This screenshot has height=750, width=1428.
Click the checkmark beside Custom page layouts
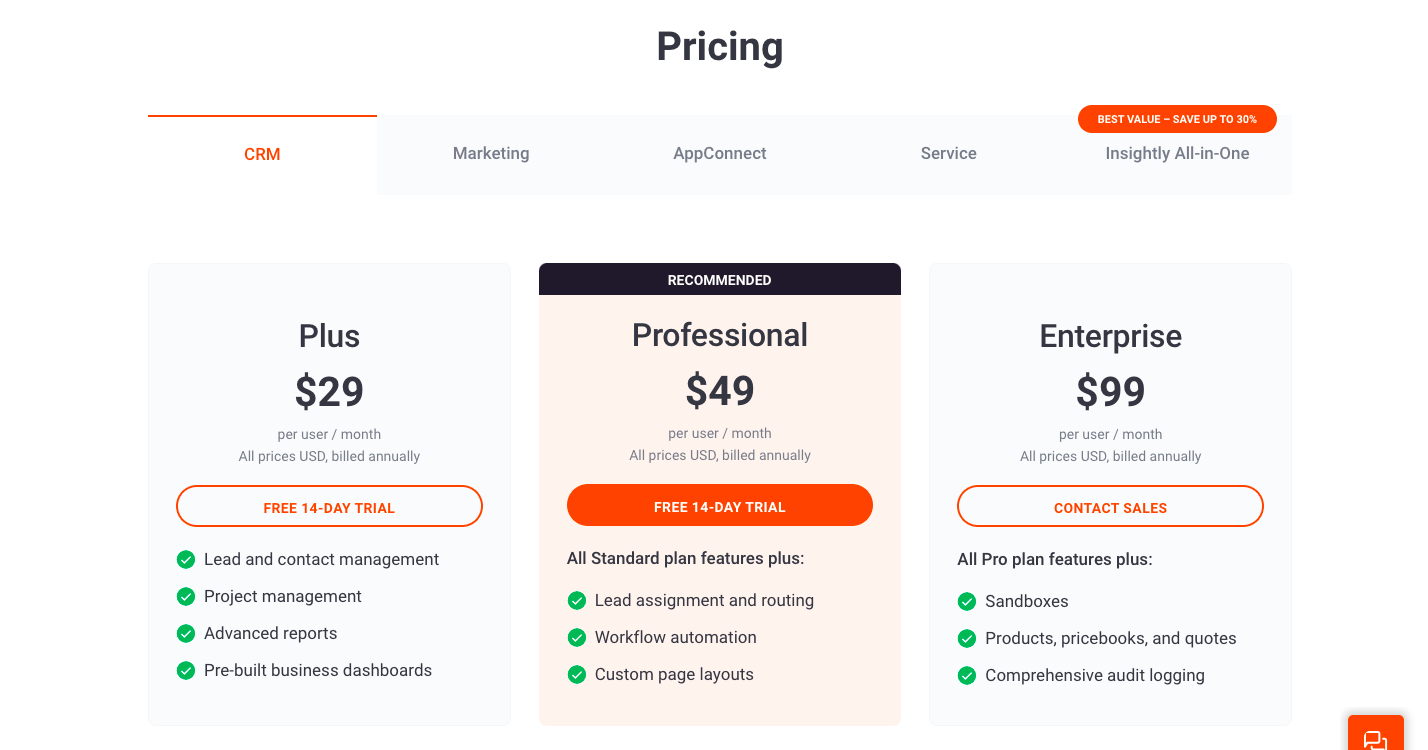[x=577, y=674]
